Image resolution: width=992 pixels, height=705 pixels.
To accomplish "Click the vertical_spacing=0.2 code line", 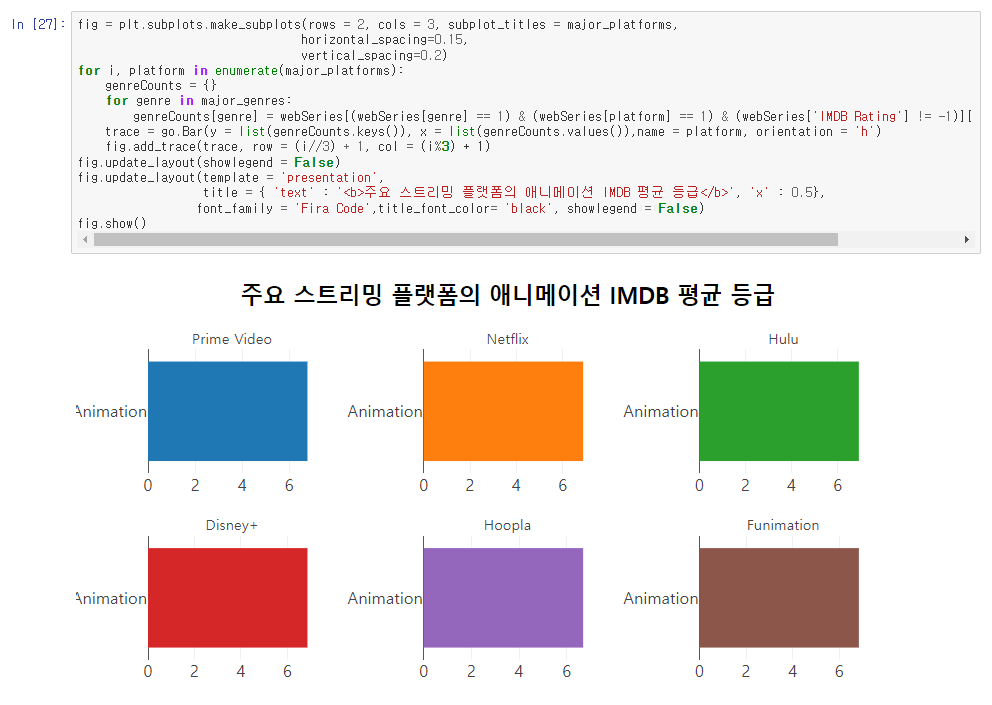I will point(374,55).
